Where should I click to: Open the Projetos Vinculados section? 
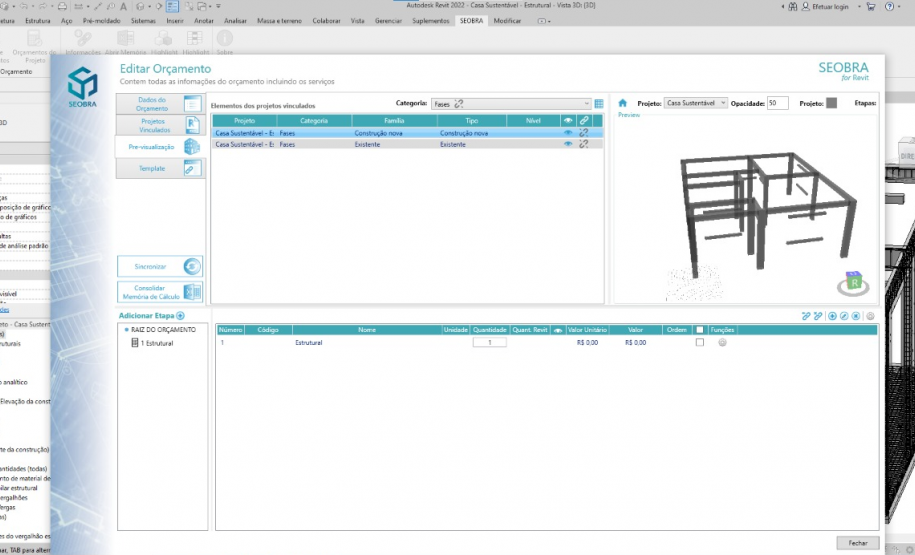click(160, 125)
